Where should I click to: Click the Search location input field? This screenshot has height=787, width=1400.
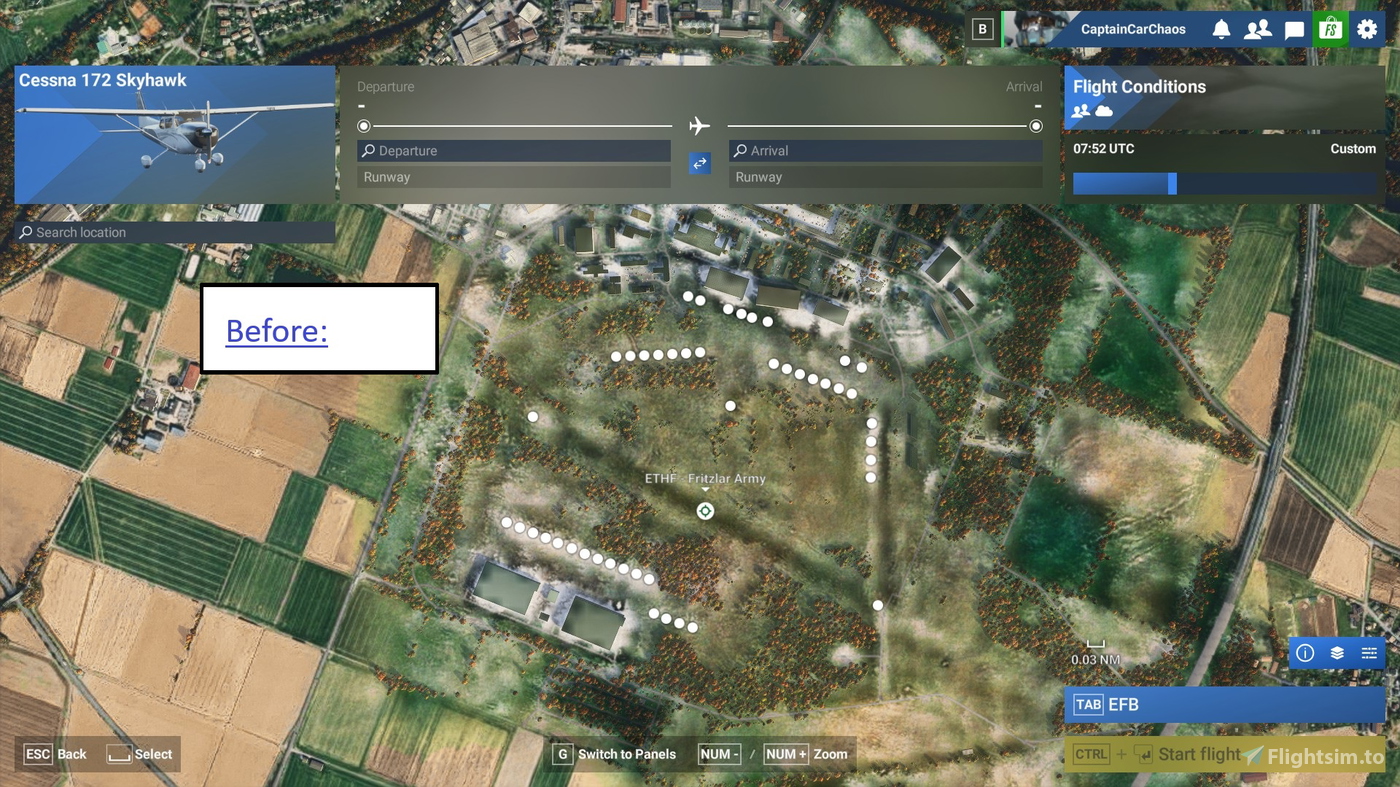coord(175,232)
